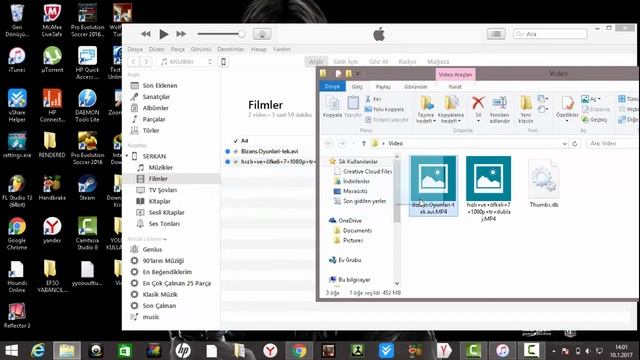Open the Görüntü menu in iTunes
The width and height of the screenshot is (640, 360).
(201, 49)
